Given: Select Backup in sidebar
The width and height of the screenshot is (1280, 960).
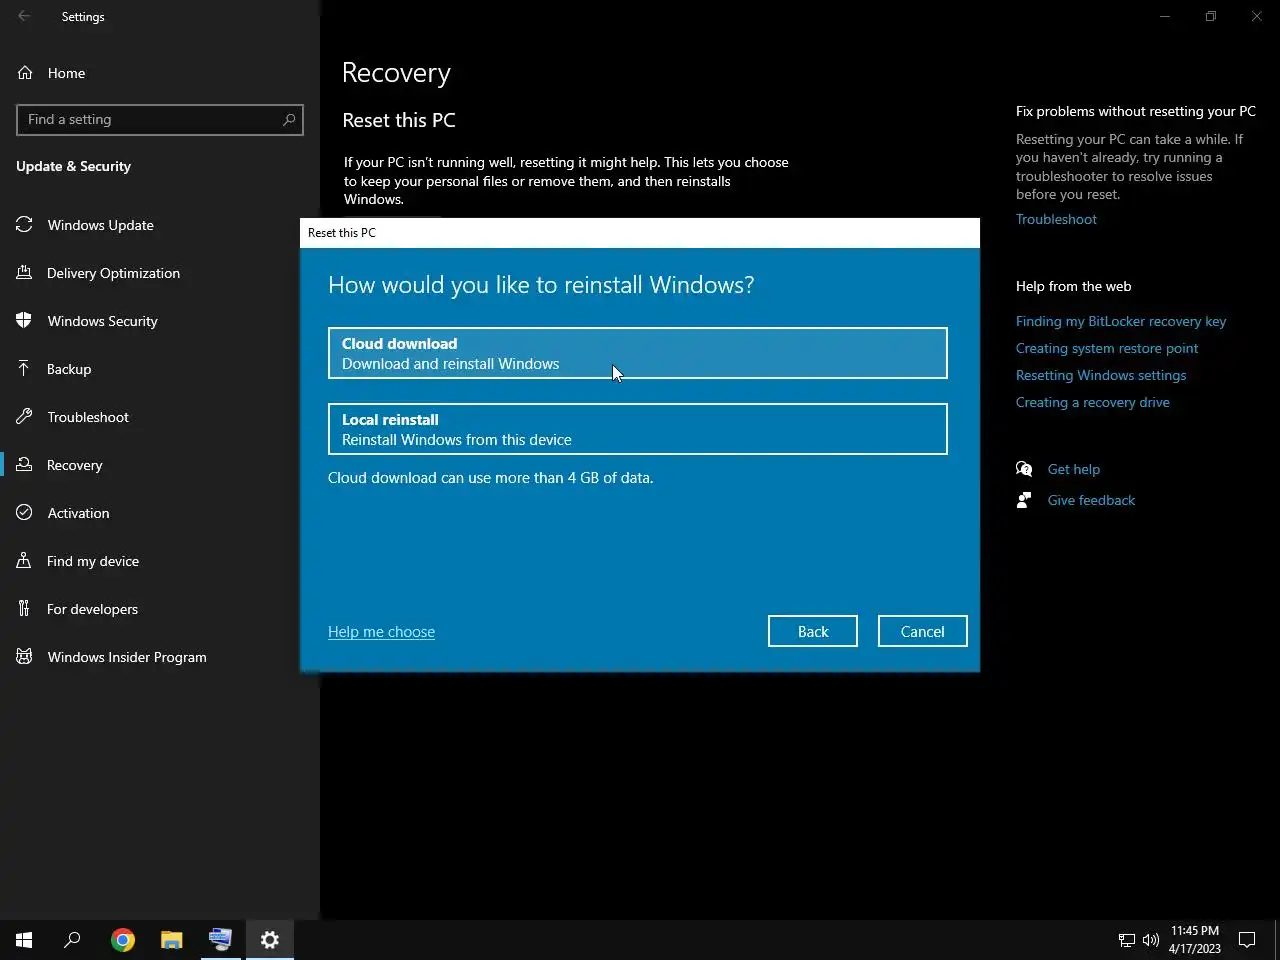Looking at the screenshot, I should click(160, 369).
